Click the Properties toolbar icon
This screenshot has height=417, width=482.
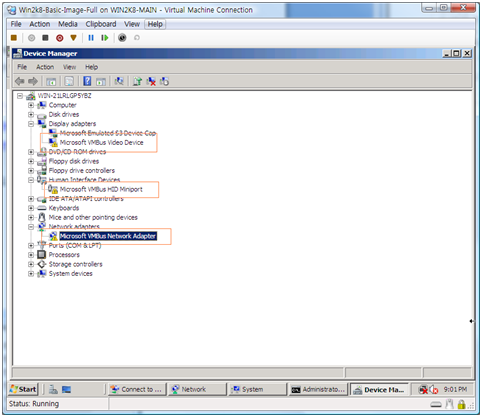(69, 81)
